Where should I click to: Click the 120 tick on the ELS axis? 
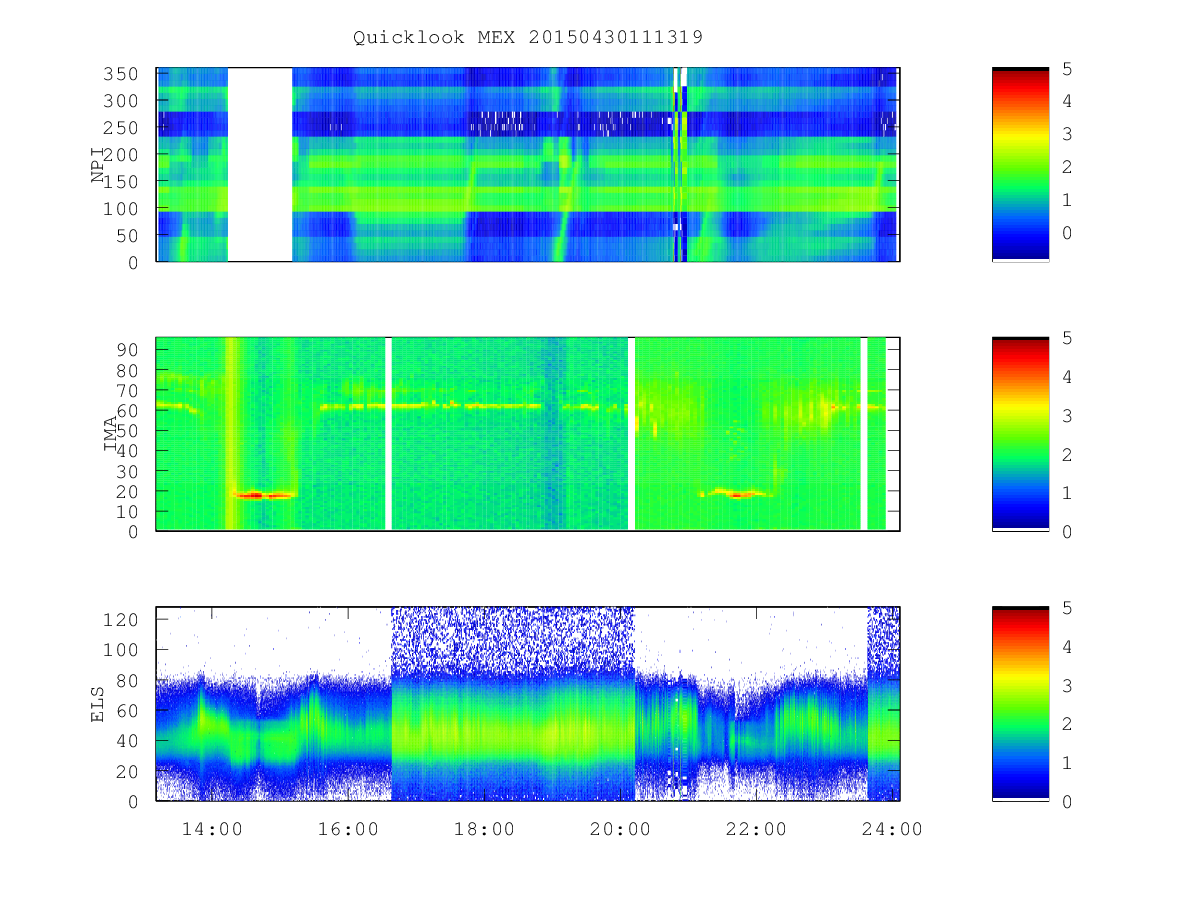[121, 619]
